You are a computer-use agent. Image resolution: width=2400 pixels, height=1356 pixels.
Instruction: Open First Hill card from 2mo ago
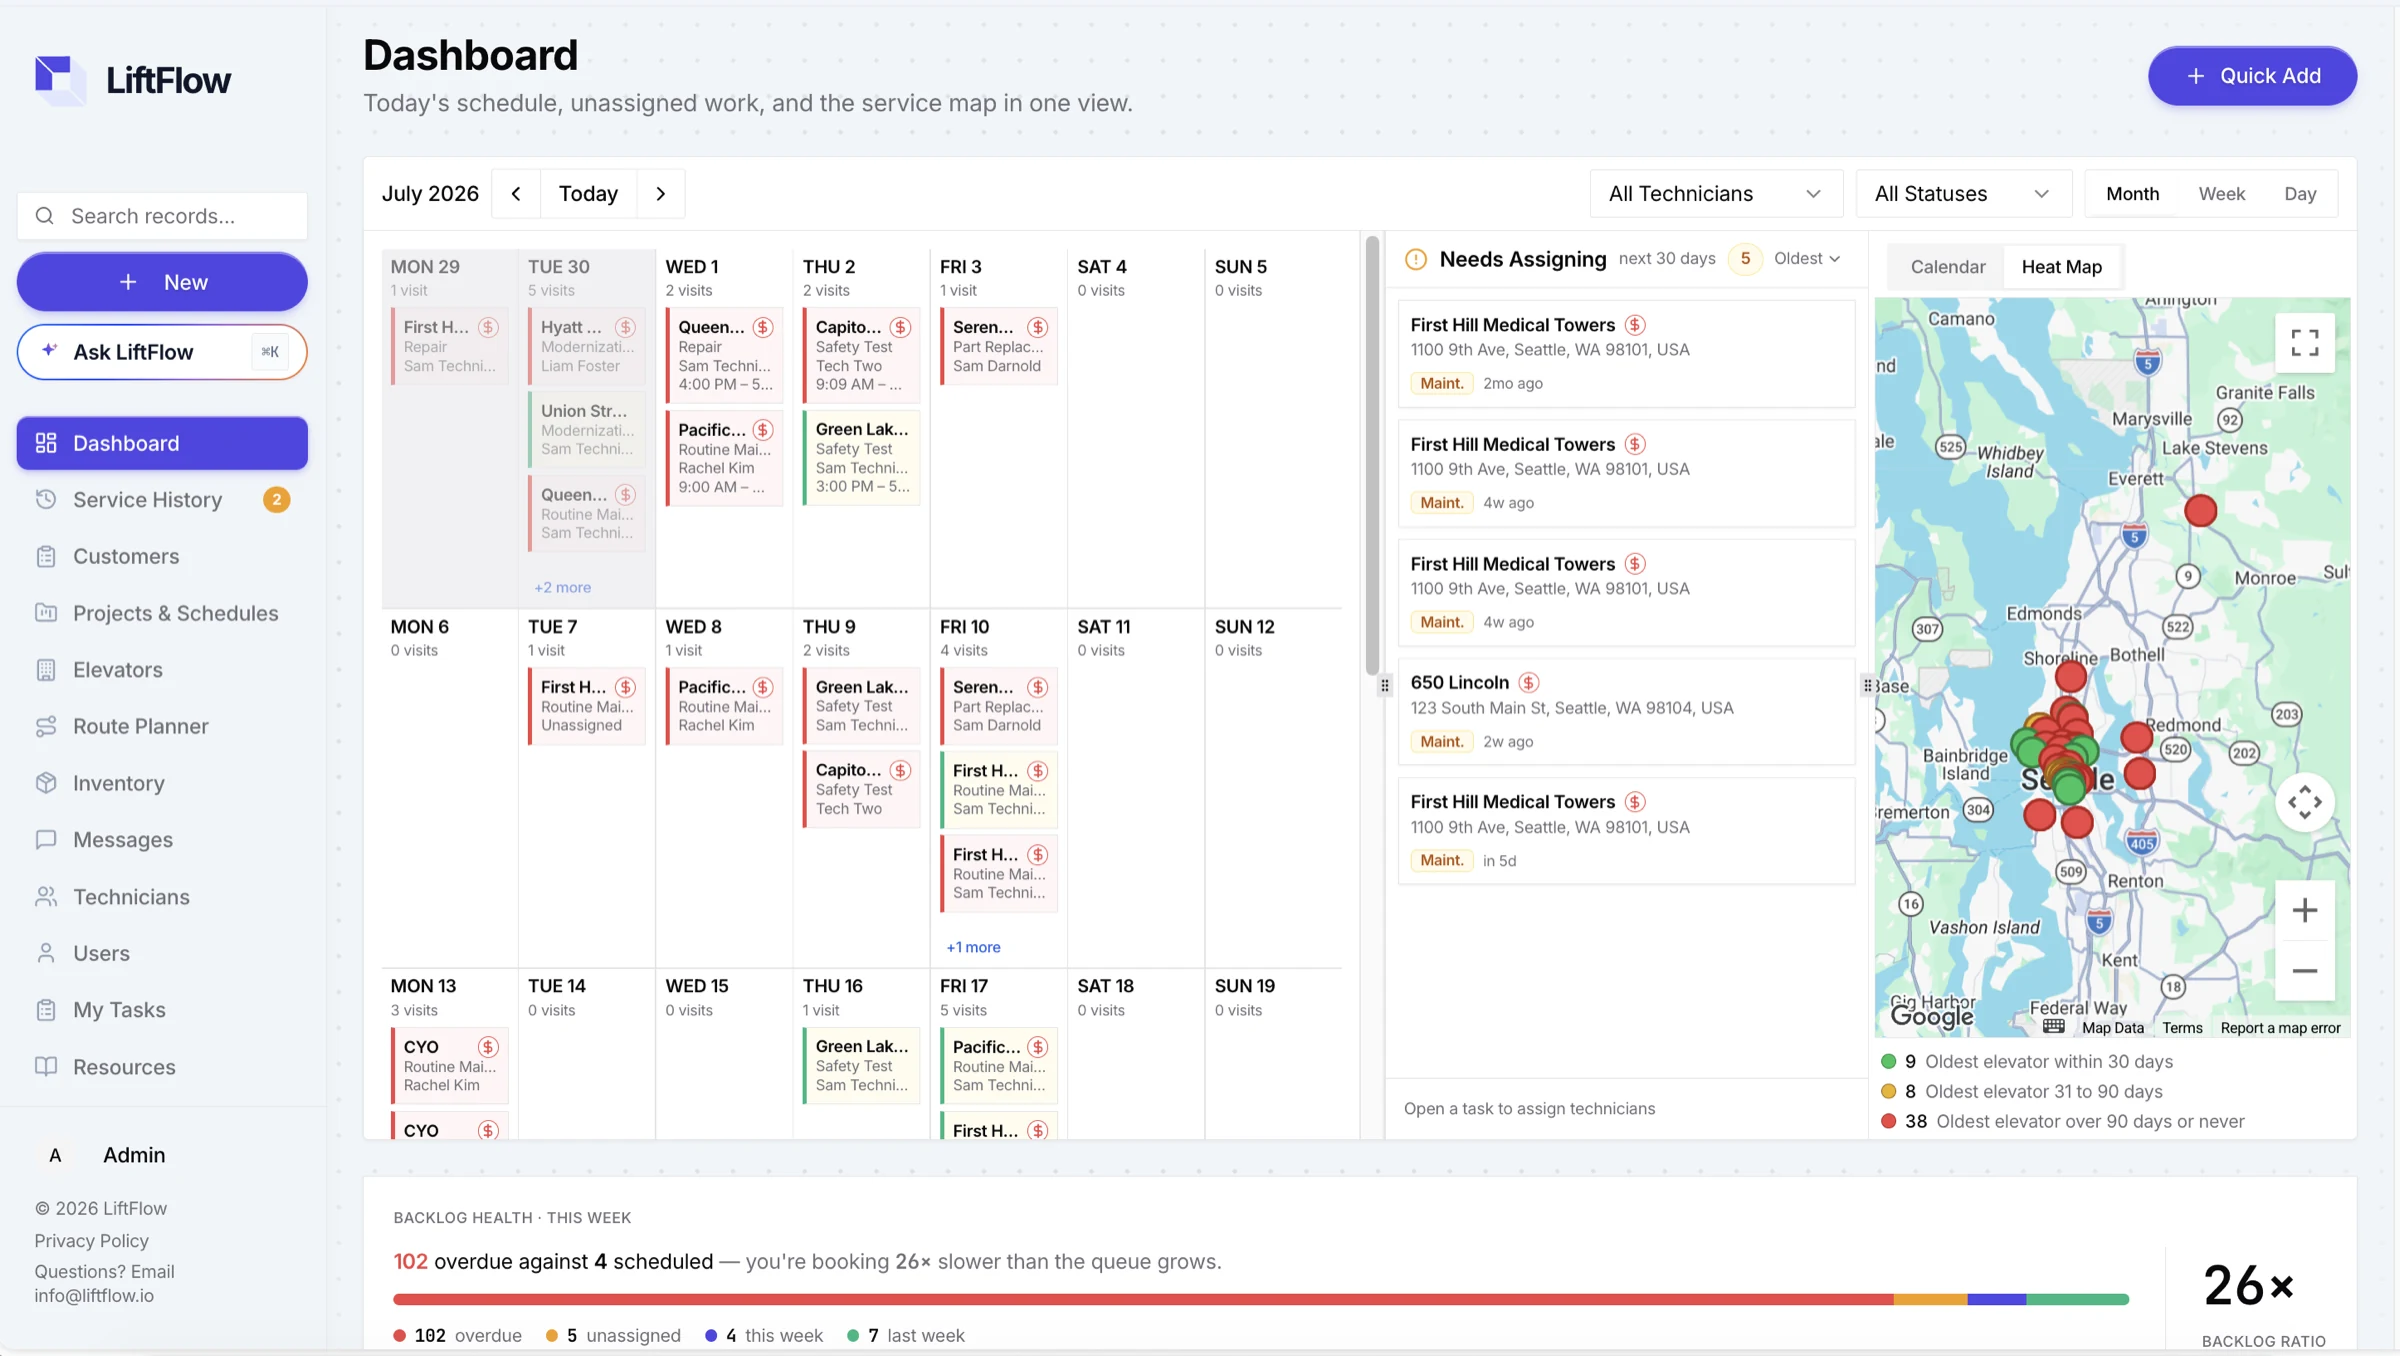tap(1626, 354)
